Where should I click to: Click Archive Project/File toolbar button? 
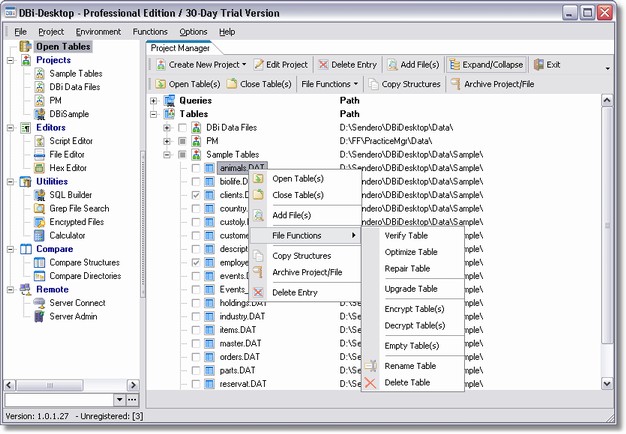pyautogui.click(x=493, y=84)
